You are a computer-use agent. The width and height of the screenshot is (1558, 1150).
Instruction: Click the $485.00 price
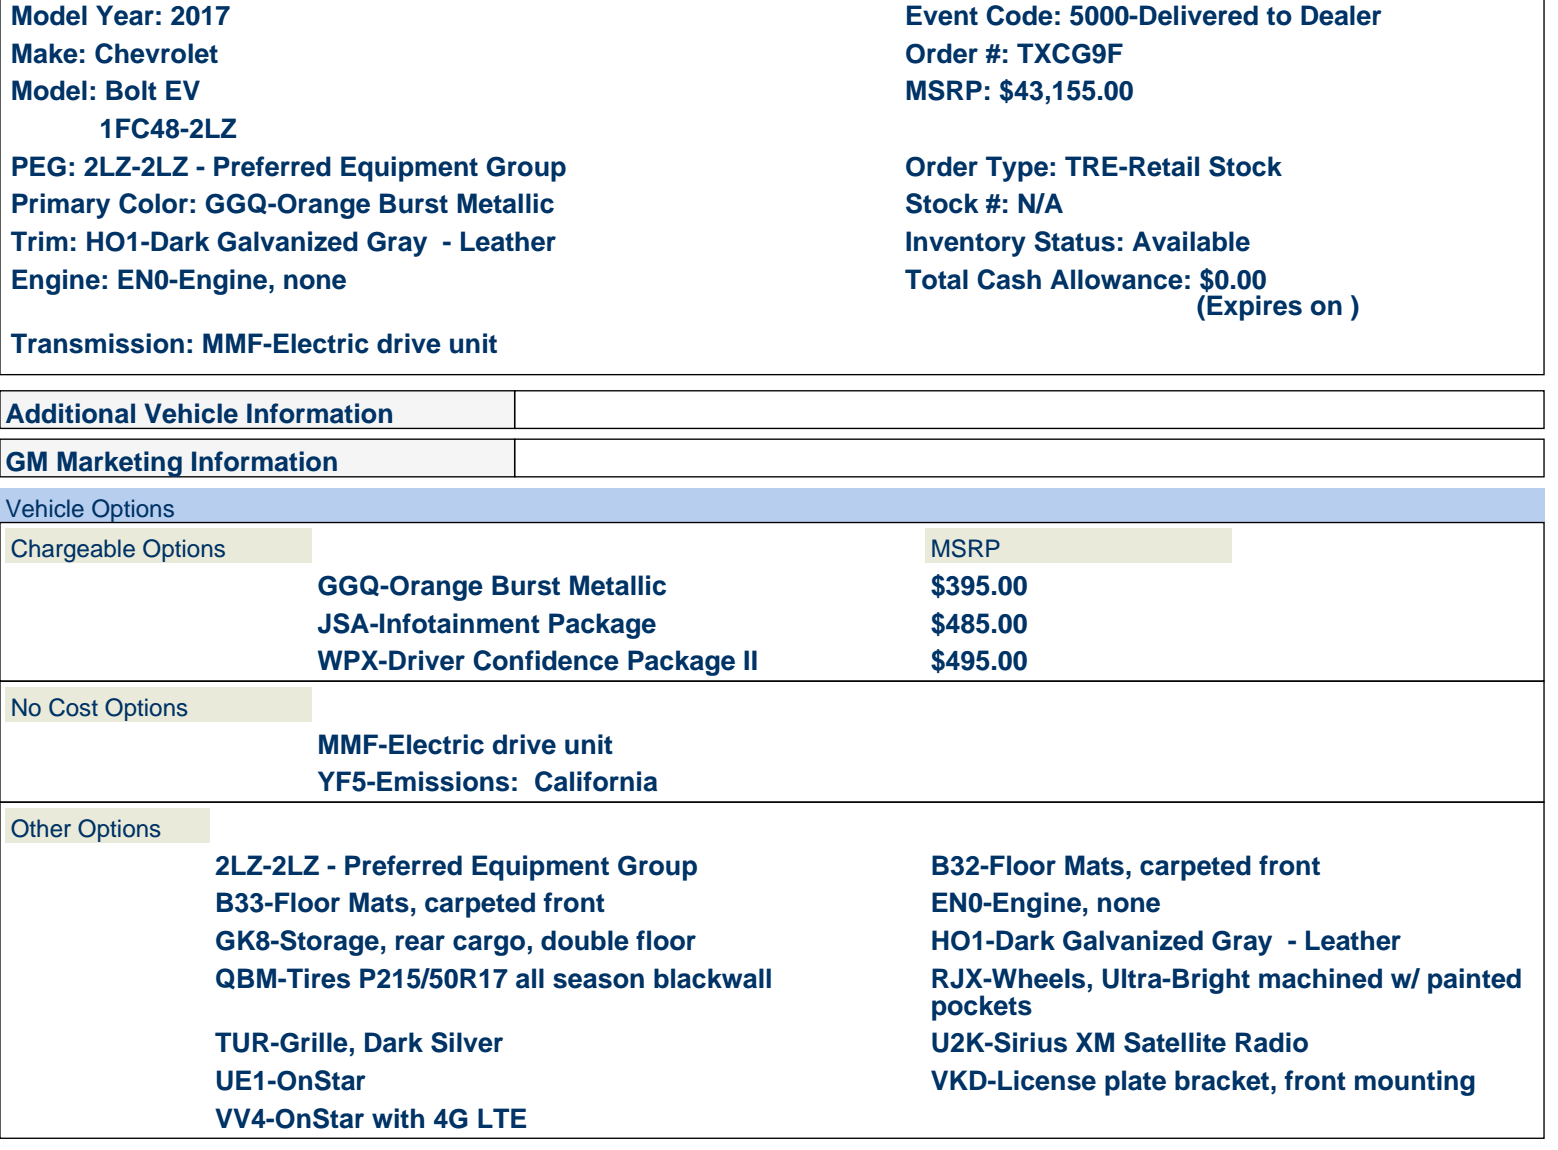point(979,624)
